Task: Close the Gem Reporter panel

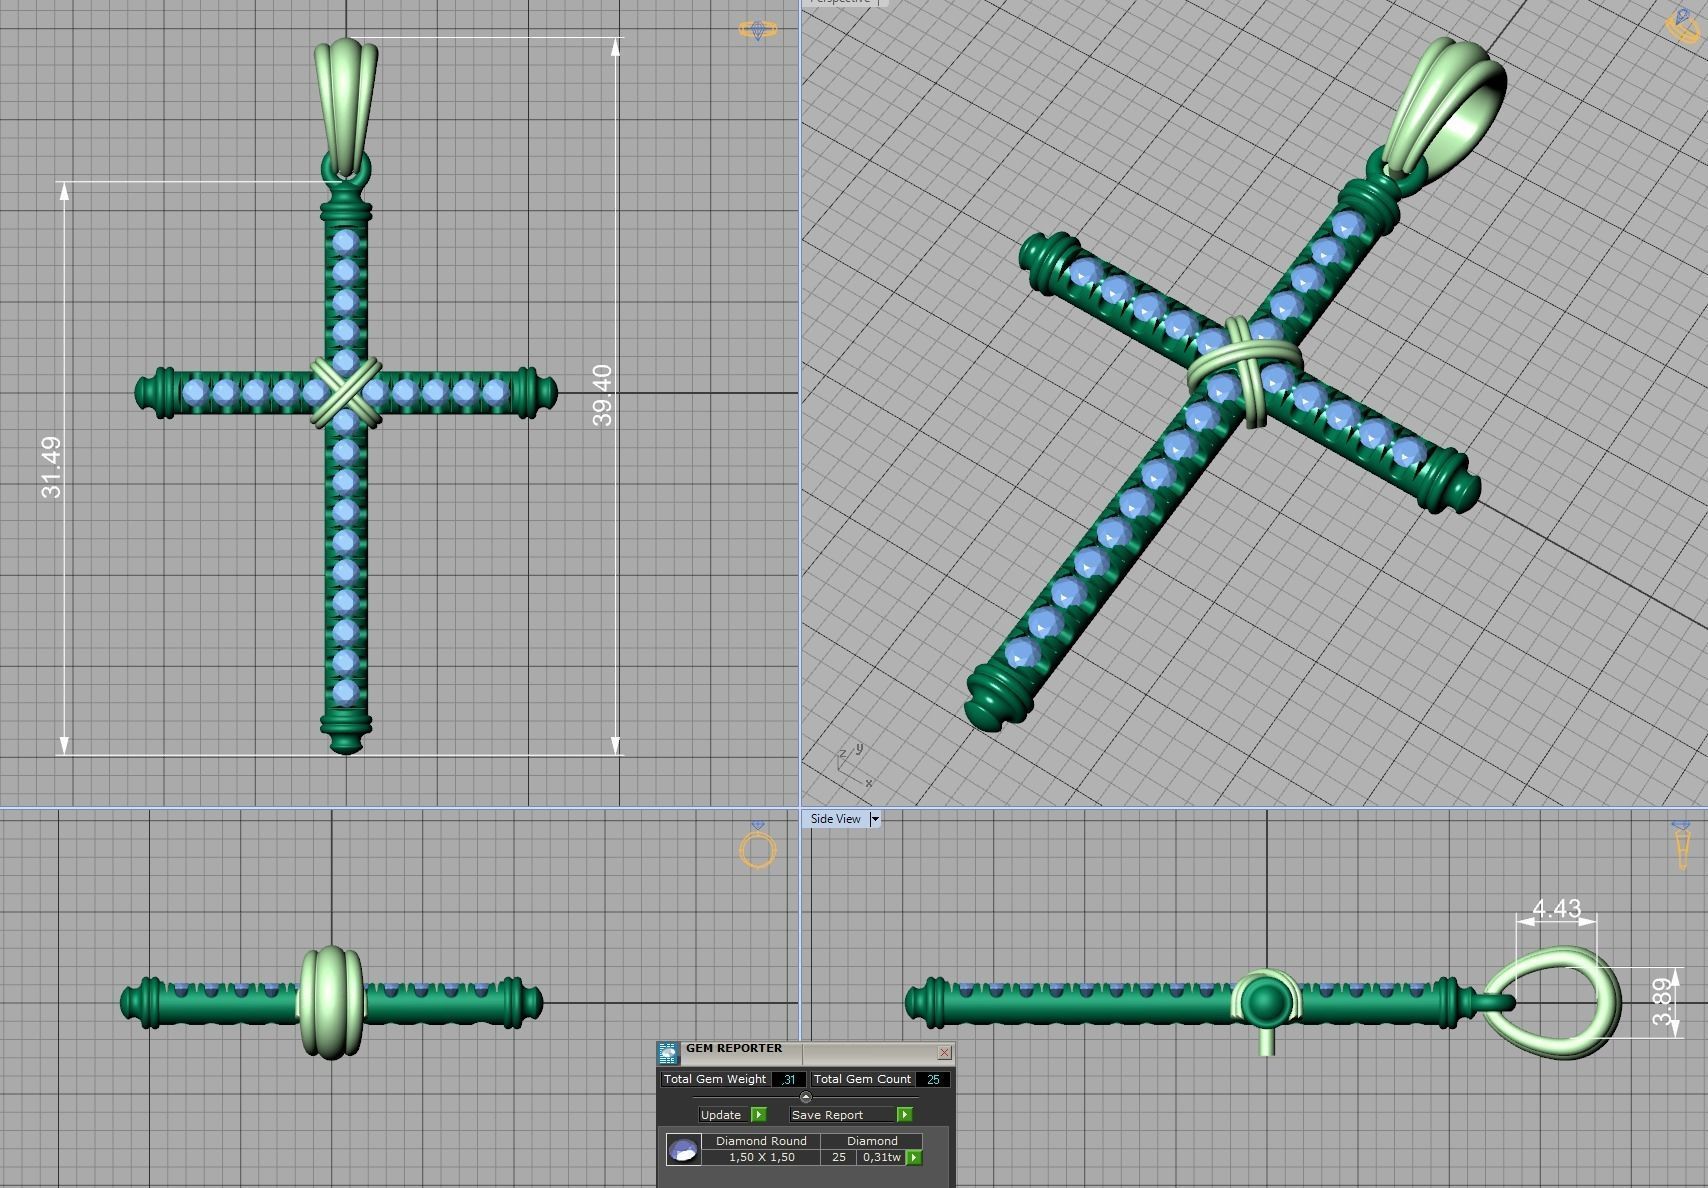Action: [x=944, y=1052]
